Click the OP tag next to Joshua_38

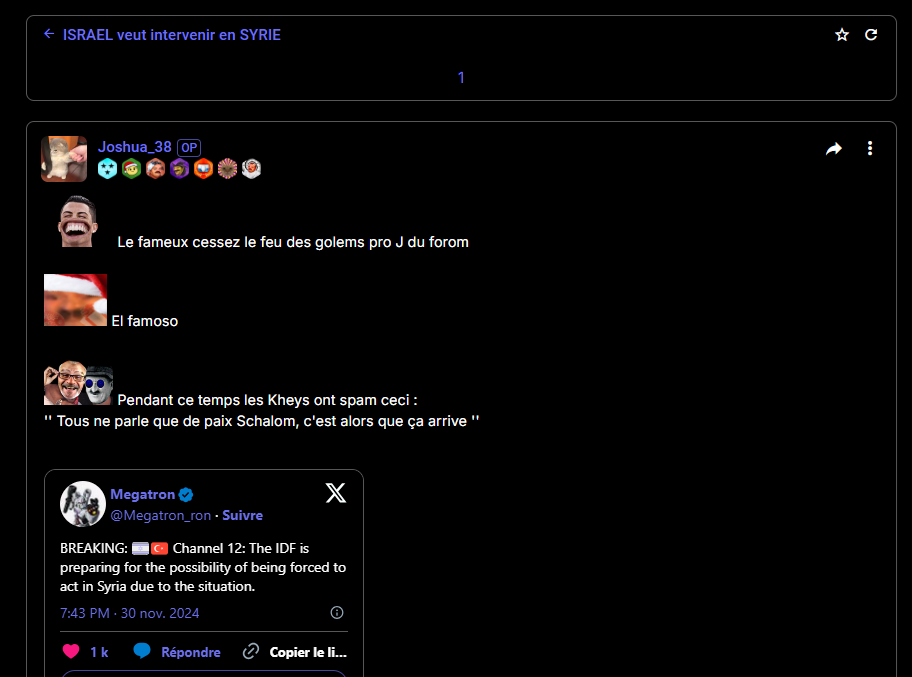coord(189,148)
